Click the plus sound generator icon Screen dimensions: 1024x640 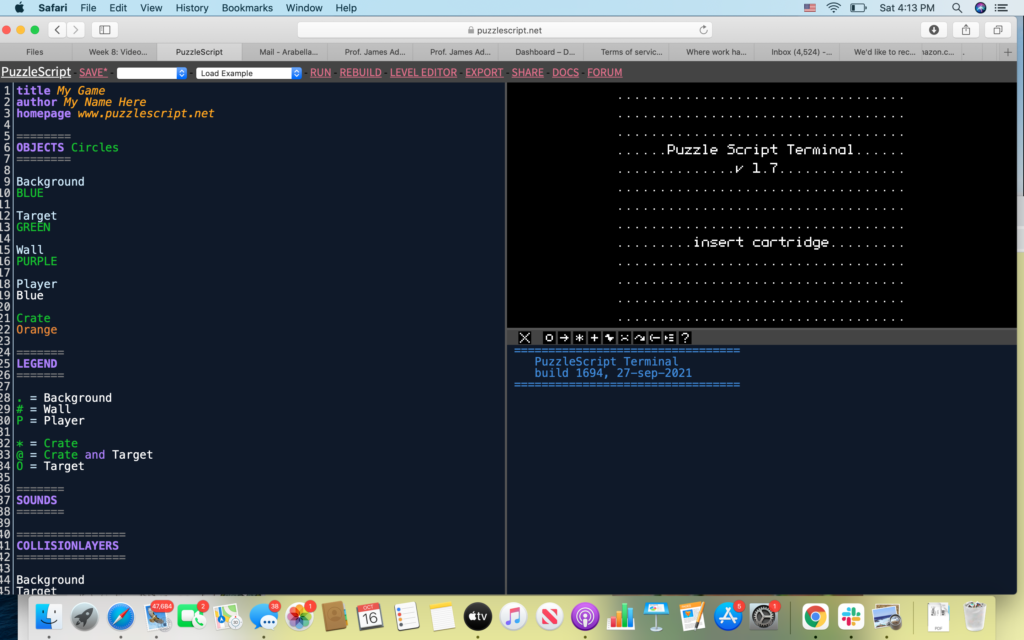click(594, 338)
